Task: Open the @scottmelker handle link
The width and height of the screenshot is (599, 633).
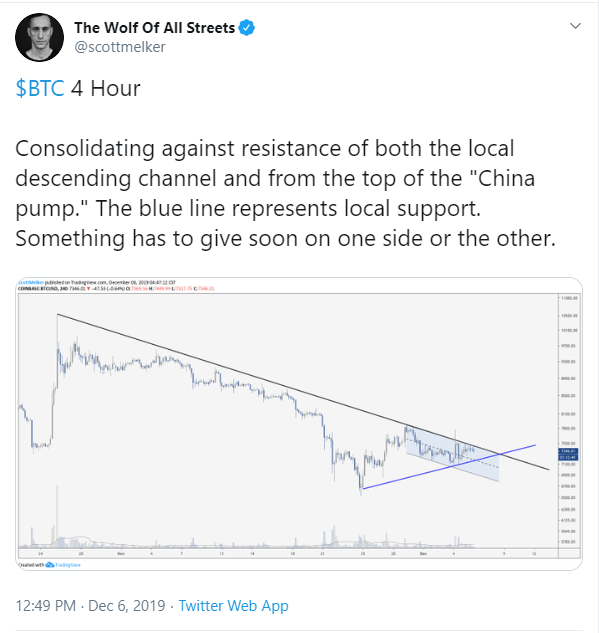Action: pos(120,47)
